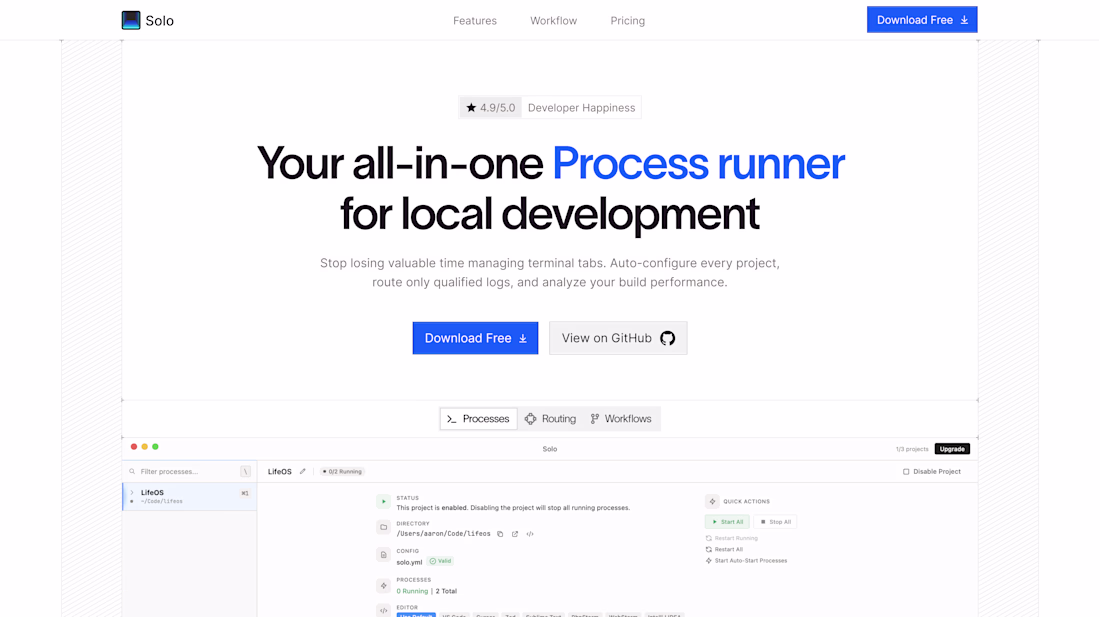
Task: Click the pencil icon to rename LifeOS
Action: (x=302, y=471)
